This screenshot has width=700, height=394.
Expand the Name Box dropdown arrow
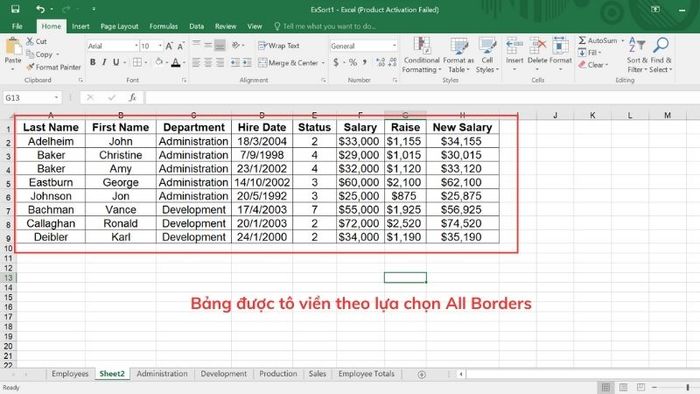[56, 98]
